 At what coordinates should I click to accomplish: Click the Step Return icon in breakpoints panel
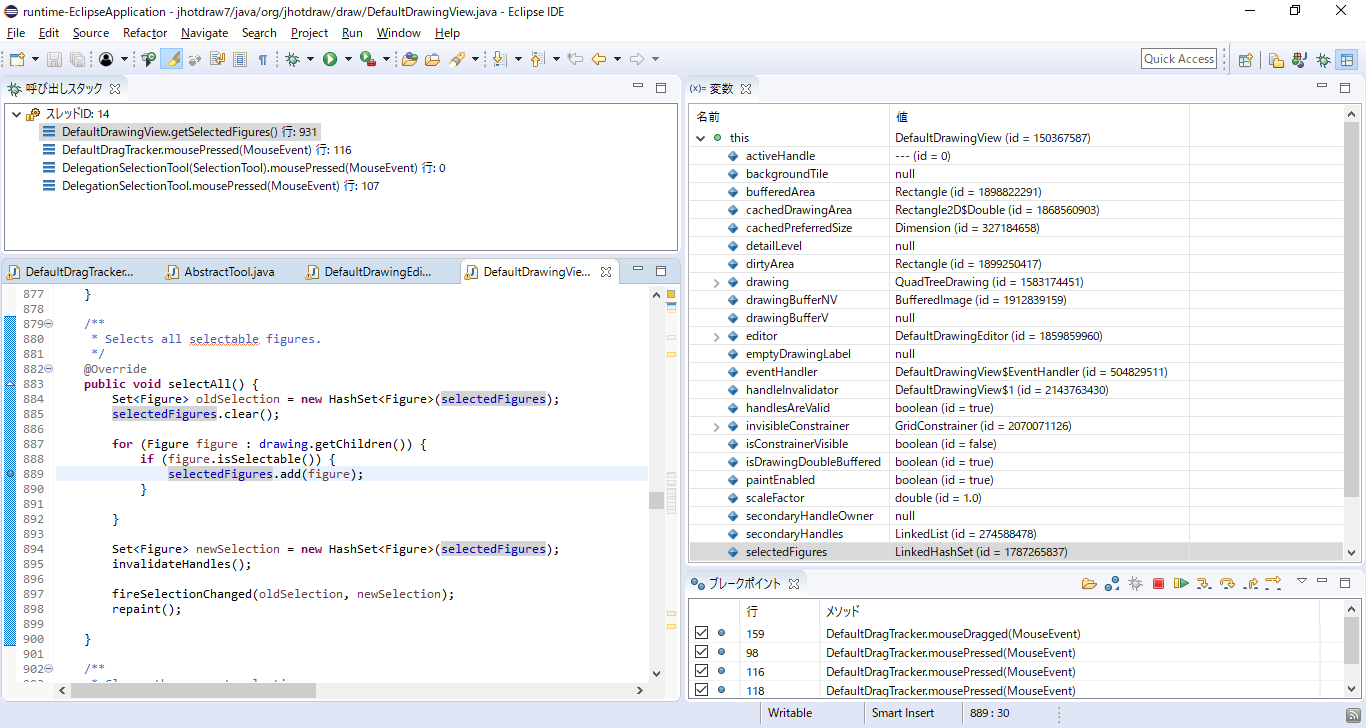(1251, 583)
